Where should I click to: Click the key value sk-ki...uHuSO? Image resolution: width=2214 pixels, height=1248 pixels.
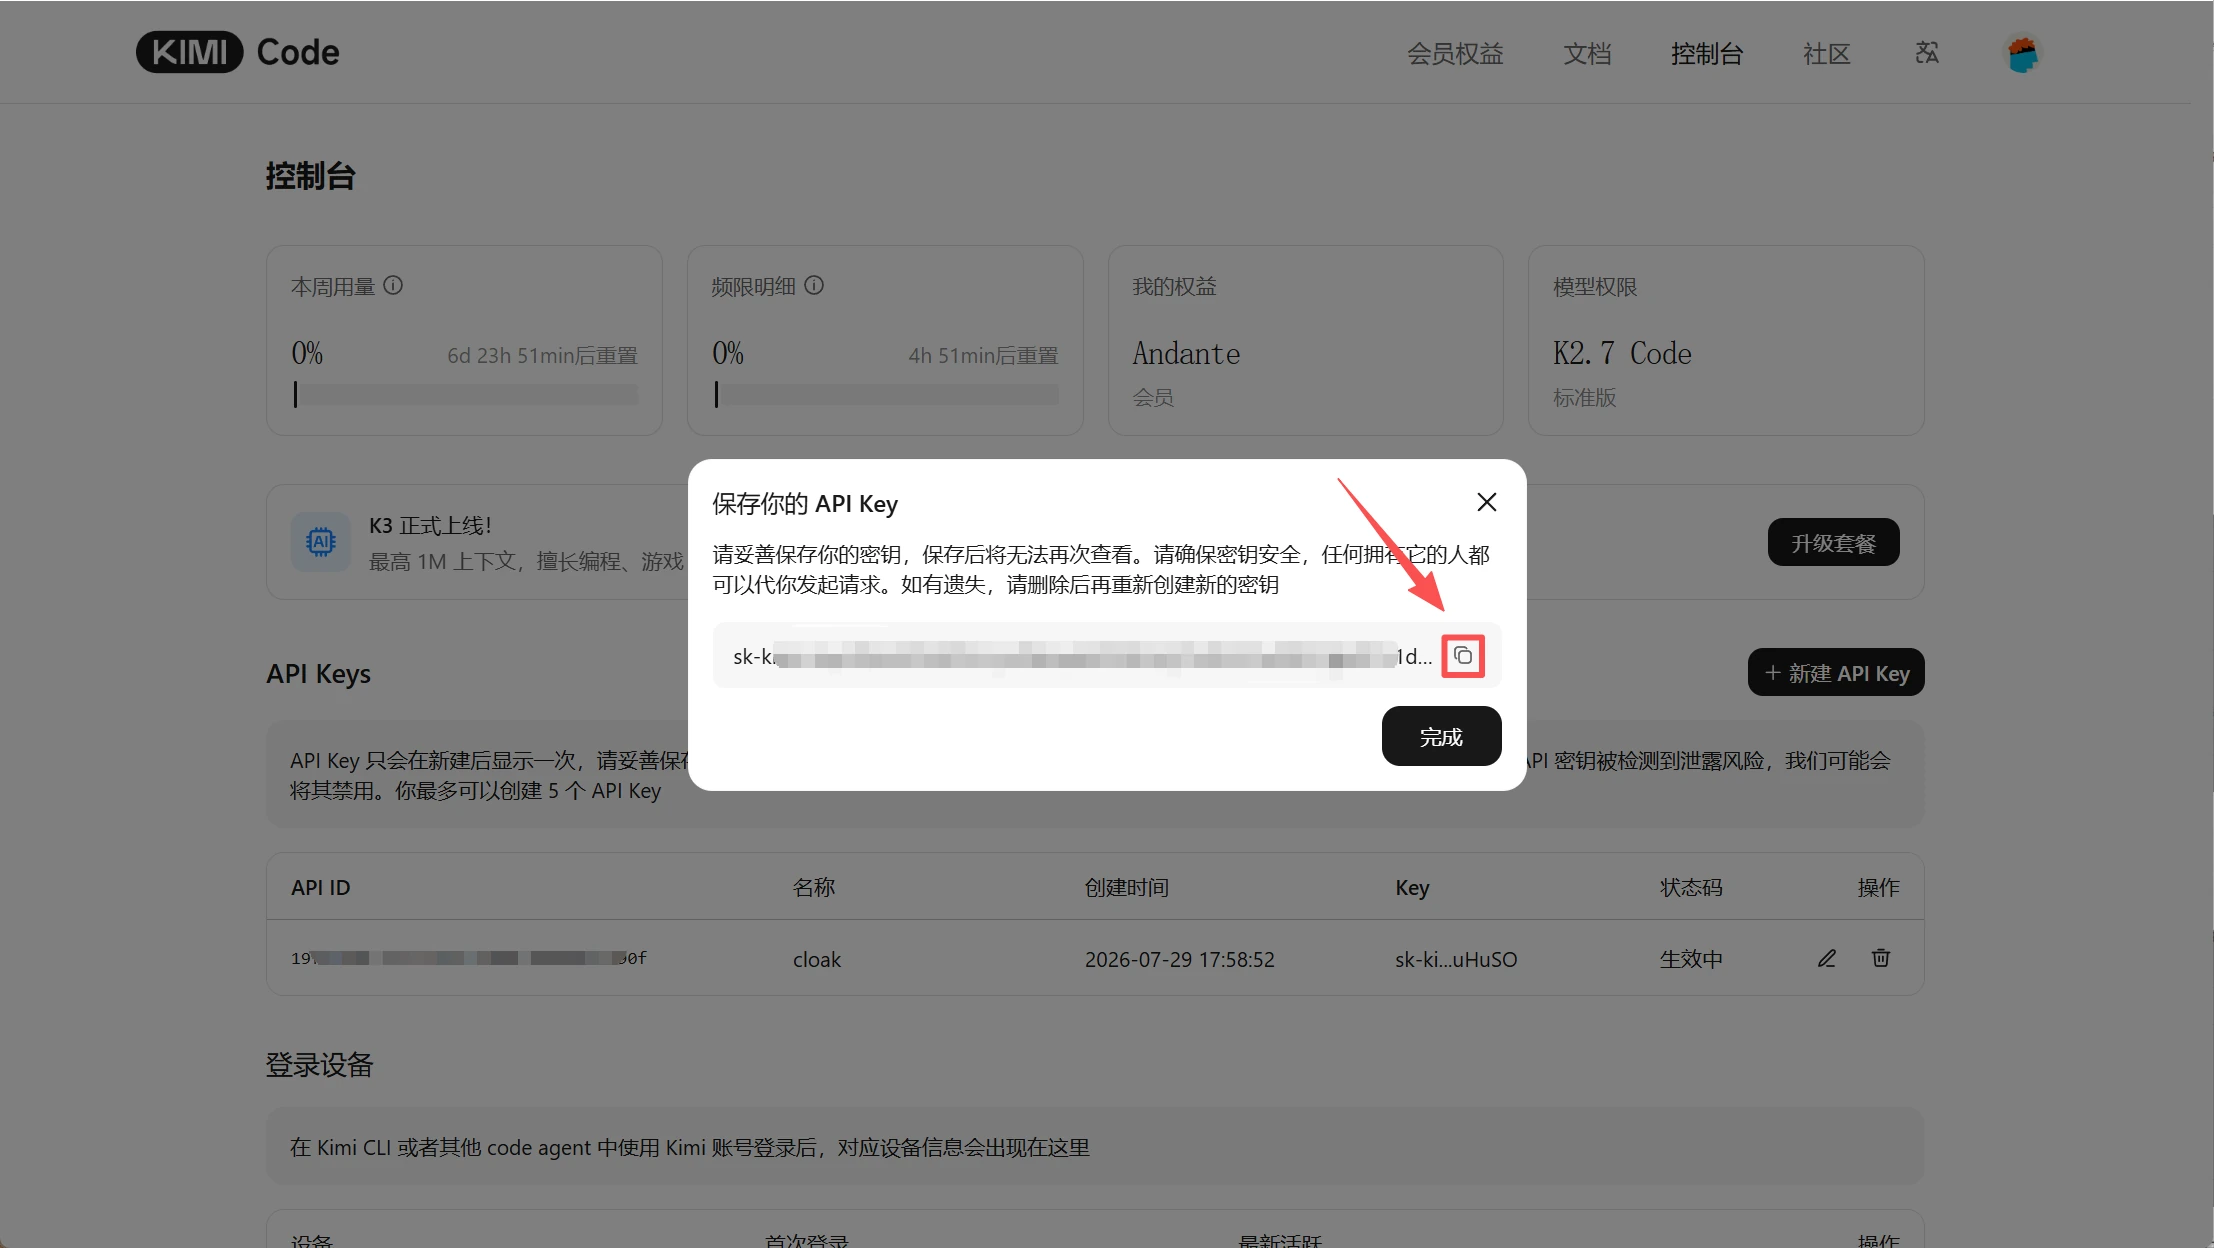pyautogui.click(x=1456, y=959)
